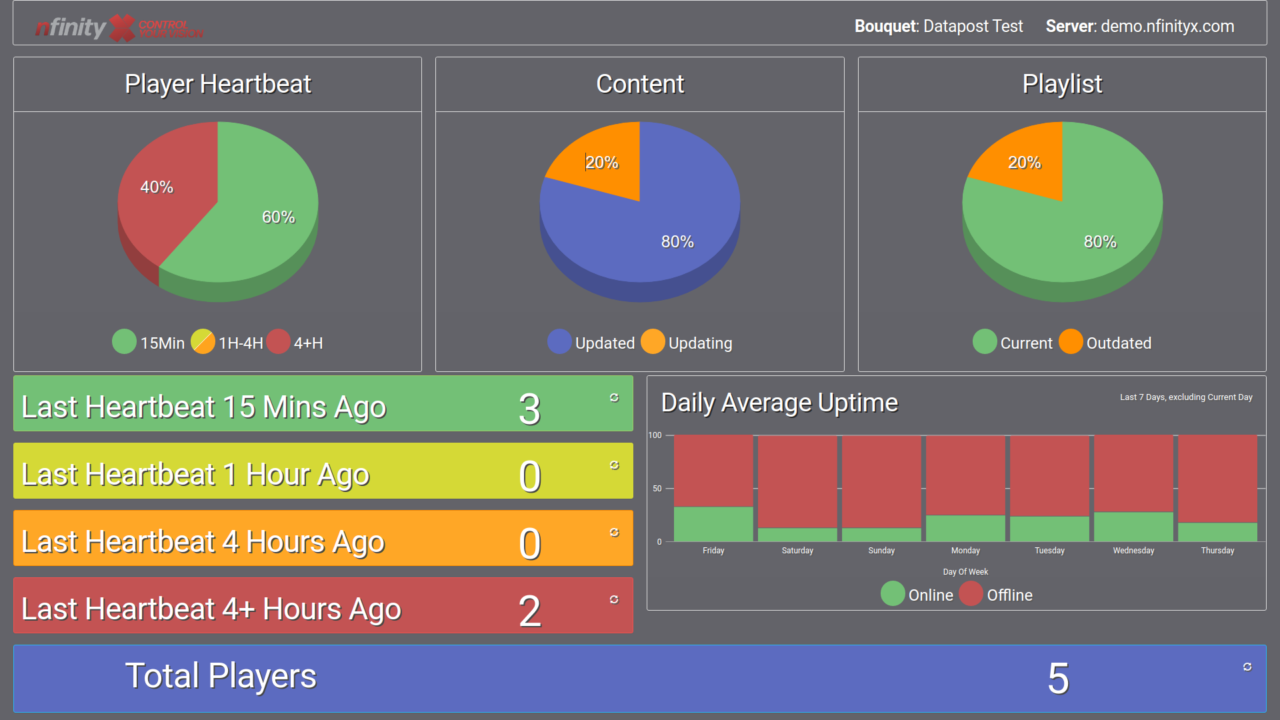This screenshot has height=720, width=1280.
Task: Click the green Online legend dot
Action: pos(893,593)
